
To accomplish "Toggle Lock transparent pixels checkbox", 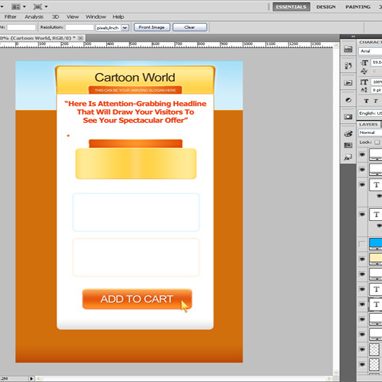I will (x=377, y=142).
